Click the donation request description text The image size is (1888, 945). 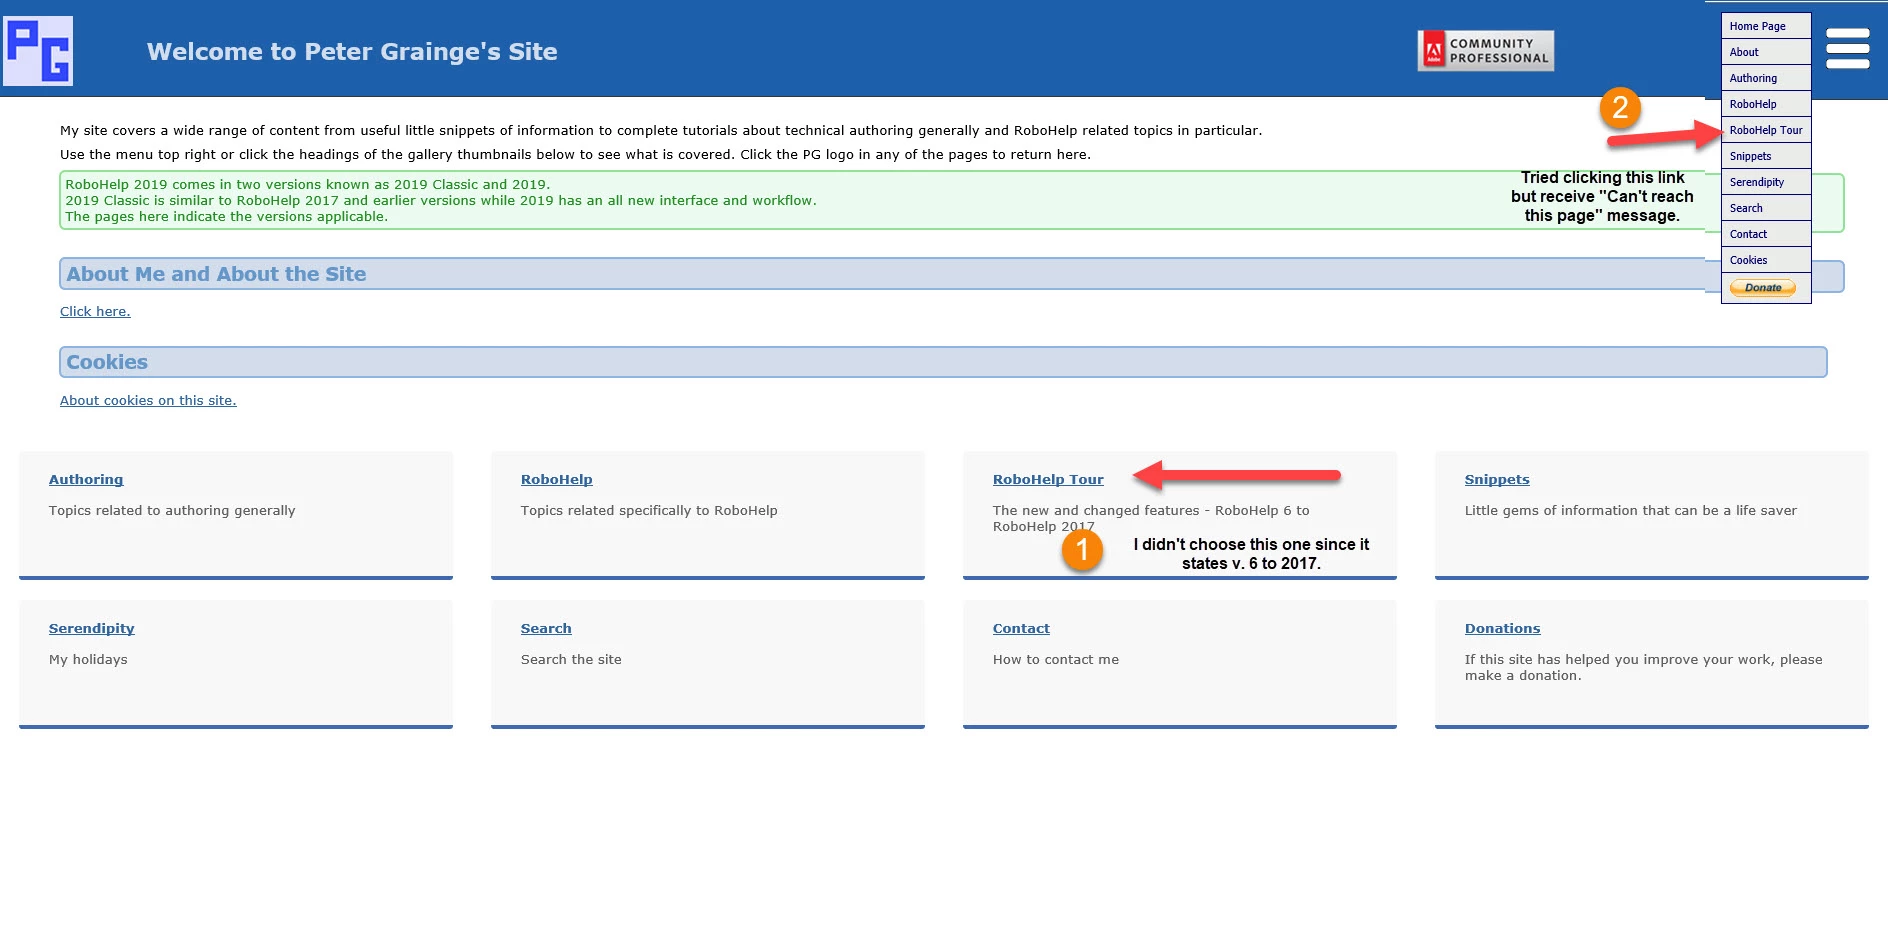click(x=1644, y=667)
